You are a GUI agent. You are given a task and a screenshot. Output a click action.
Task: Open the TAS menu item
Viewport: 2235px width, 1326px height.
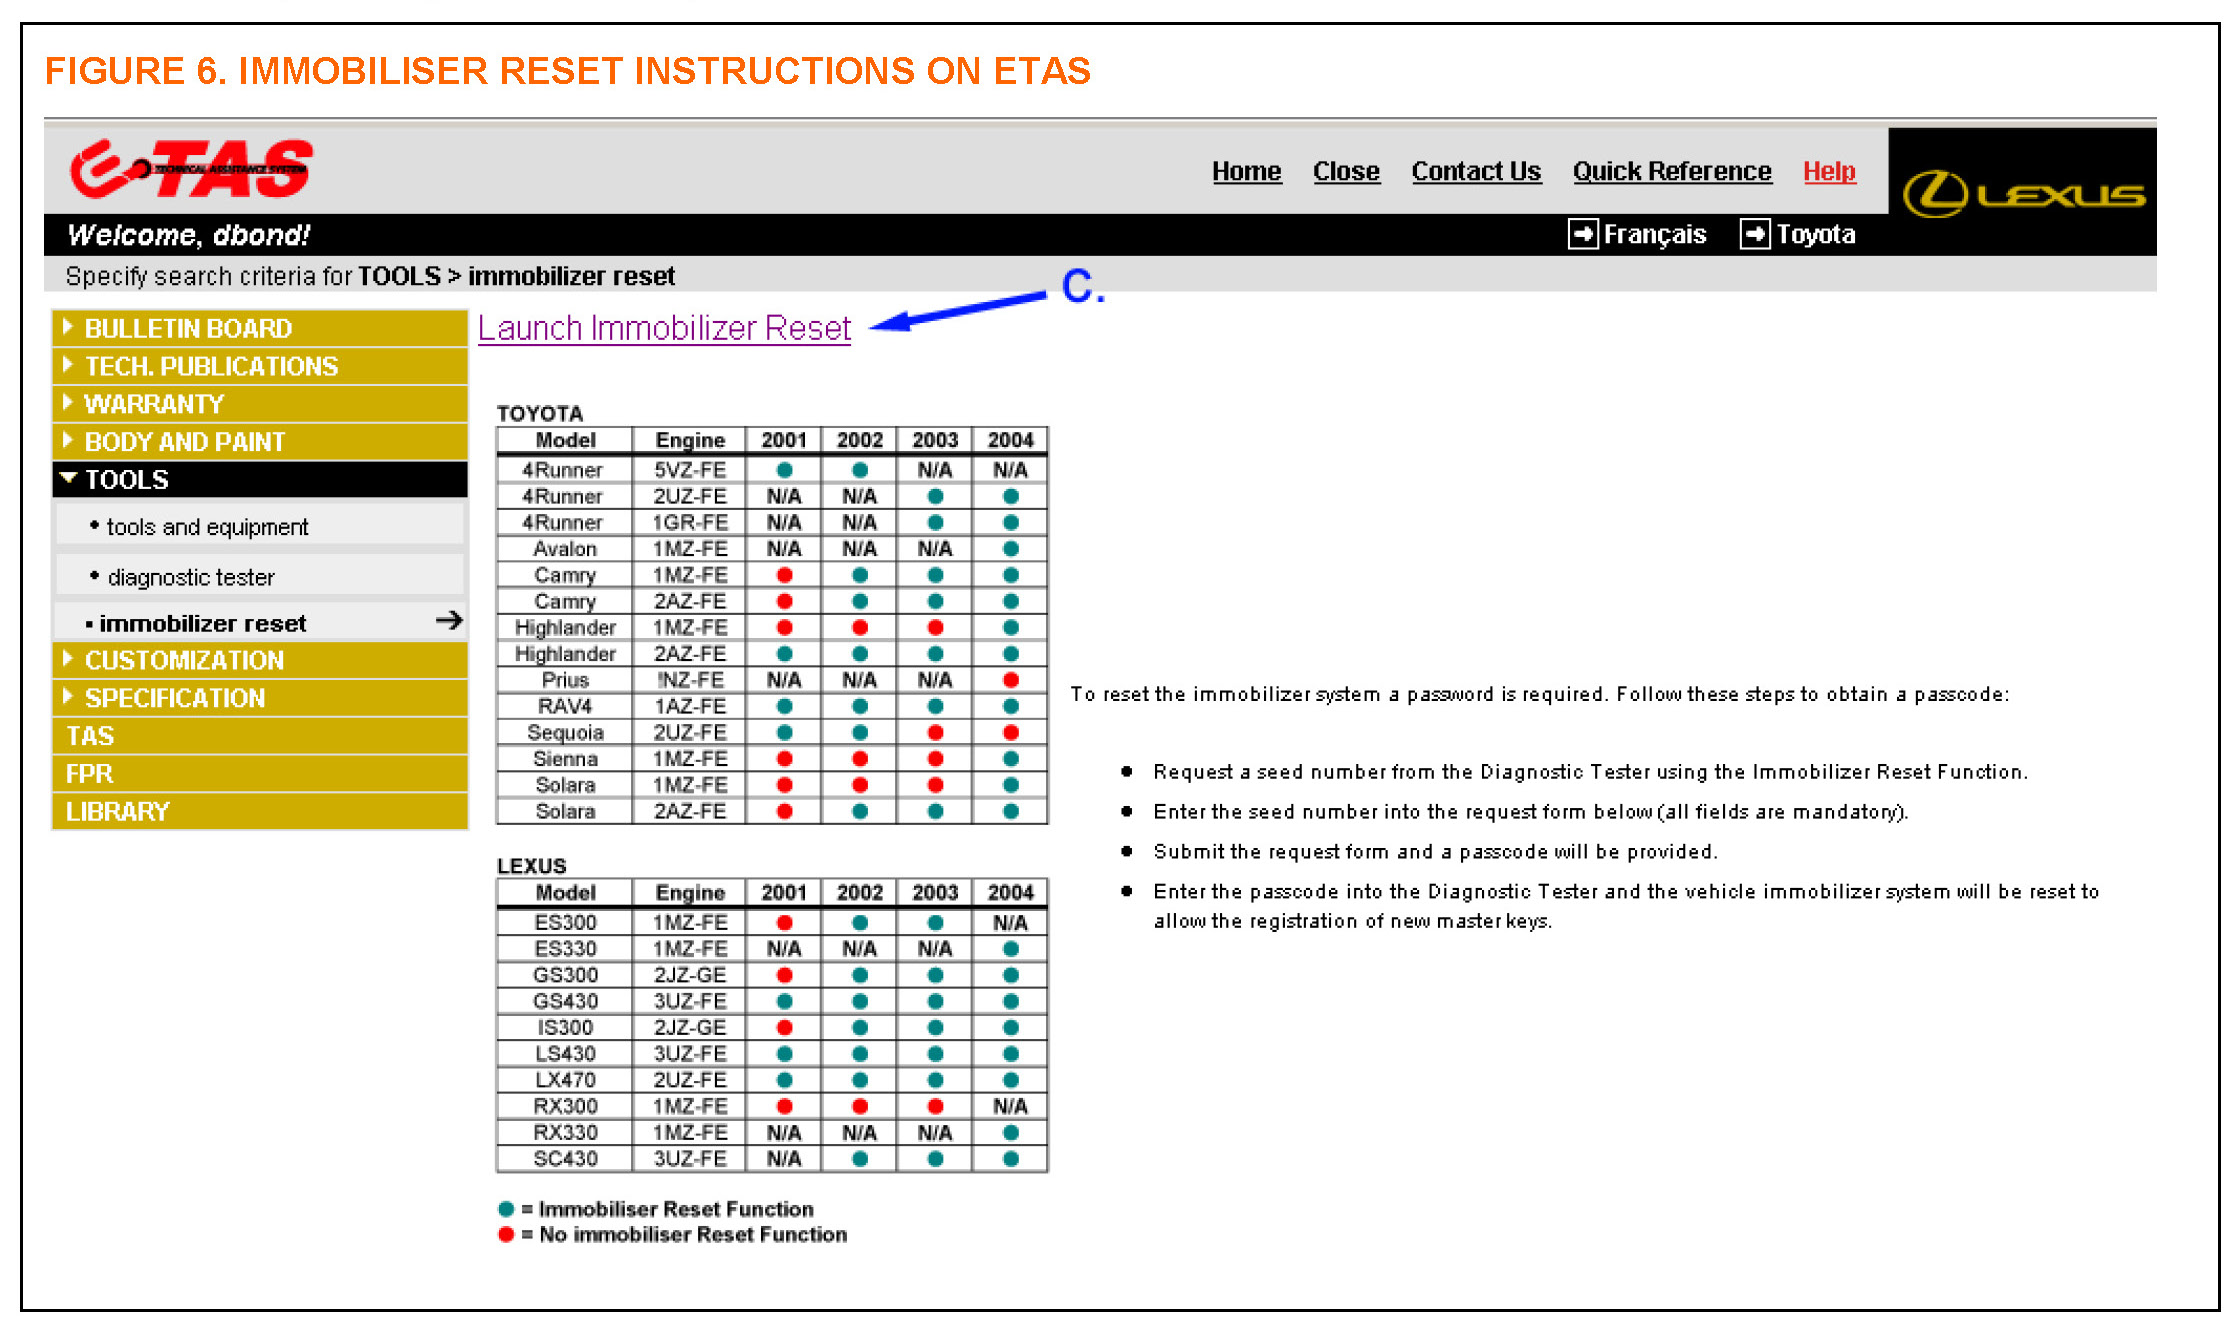[90, 736]
